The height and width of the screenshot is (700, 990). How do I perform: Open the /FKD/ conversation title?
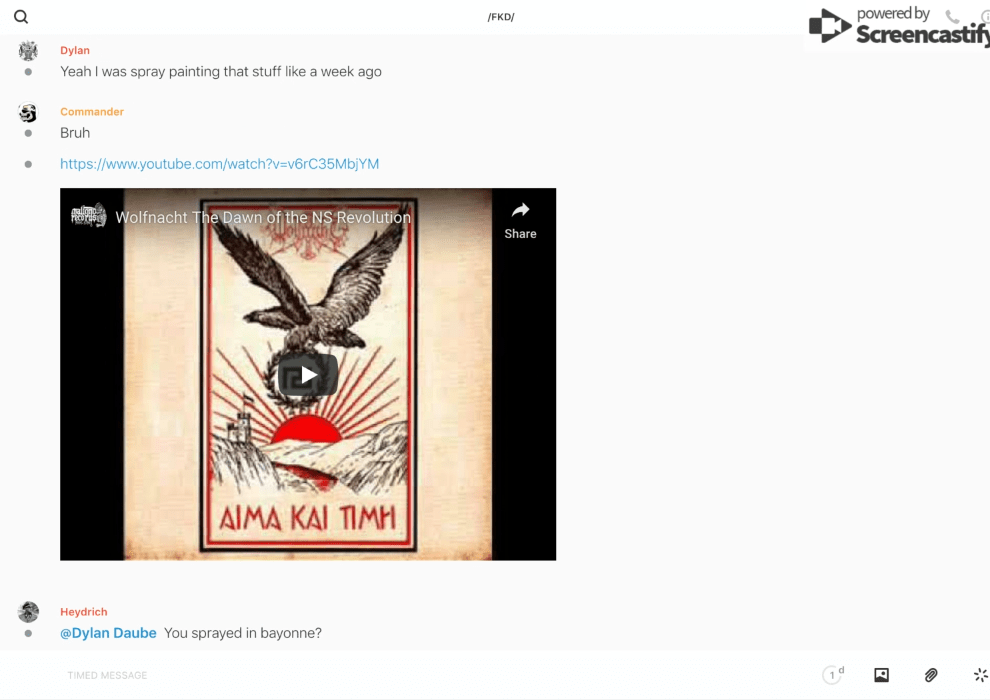point(501,17)
